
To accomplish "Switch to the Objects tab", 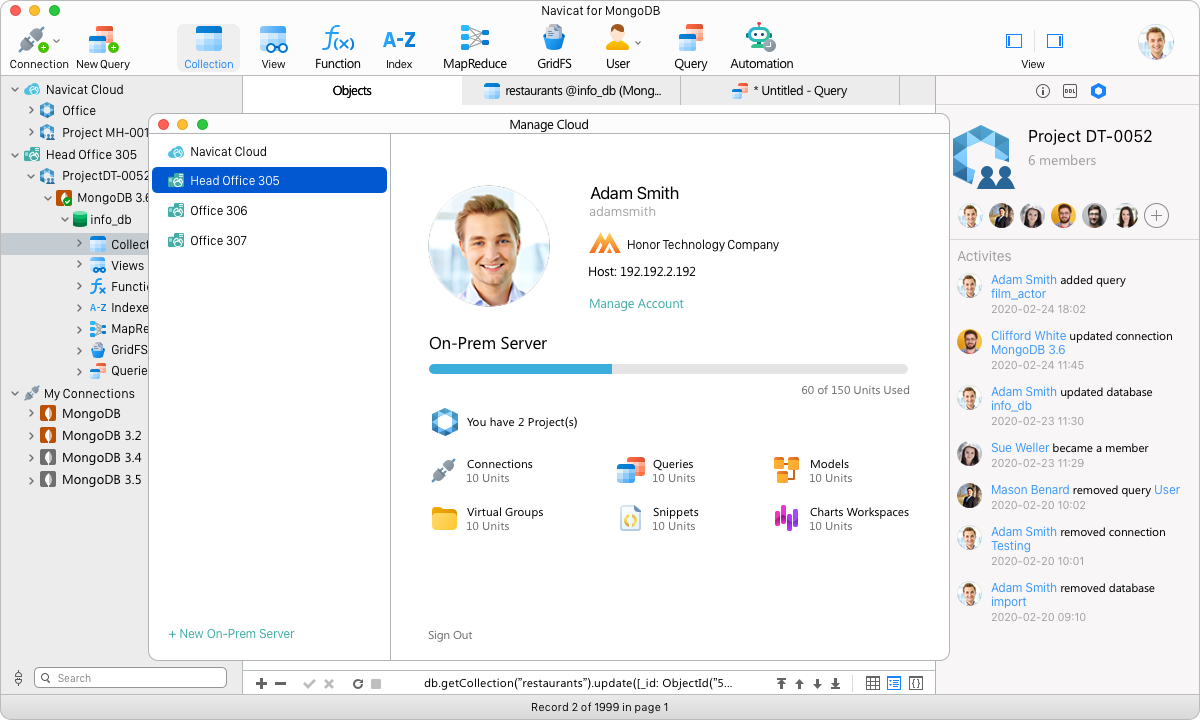I will point(352,90).
